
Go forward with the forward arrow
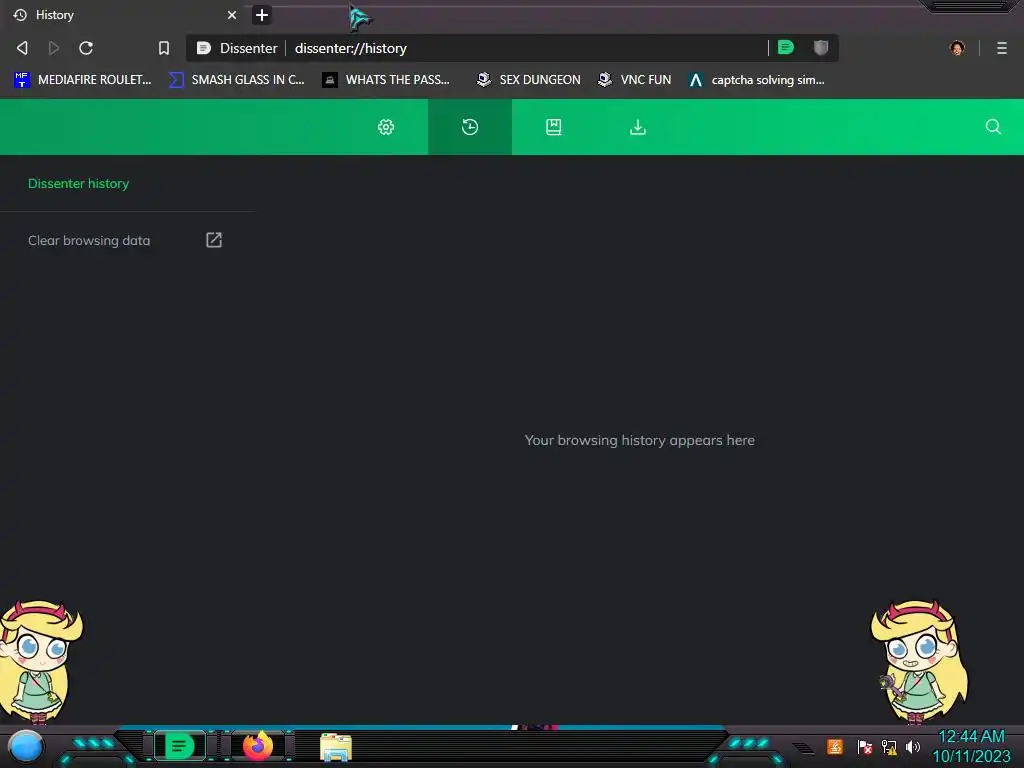click(x=54, y=48)
